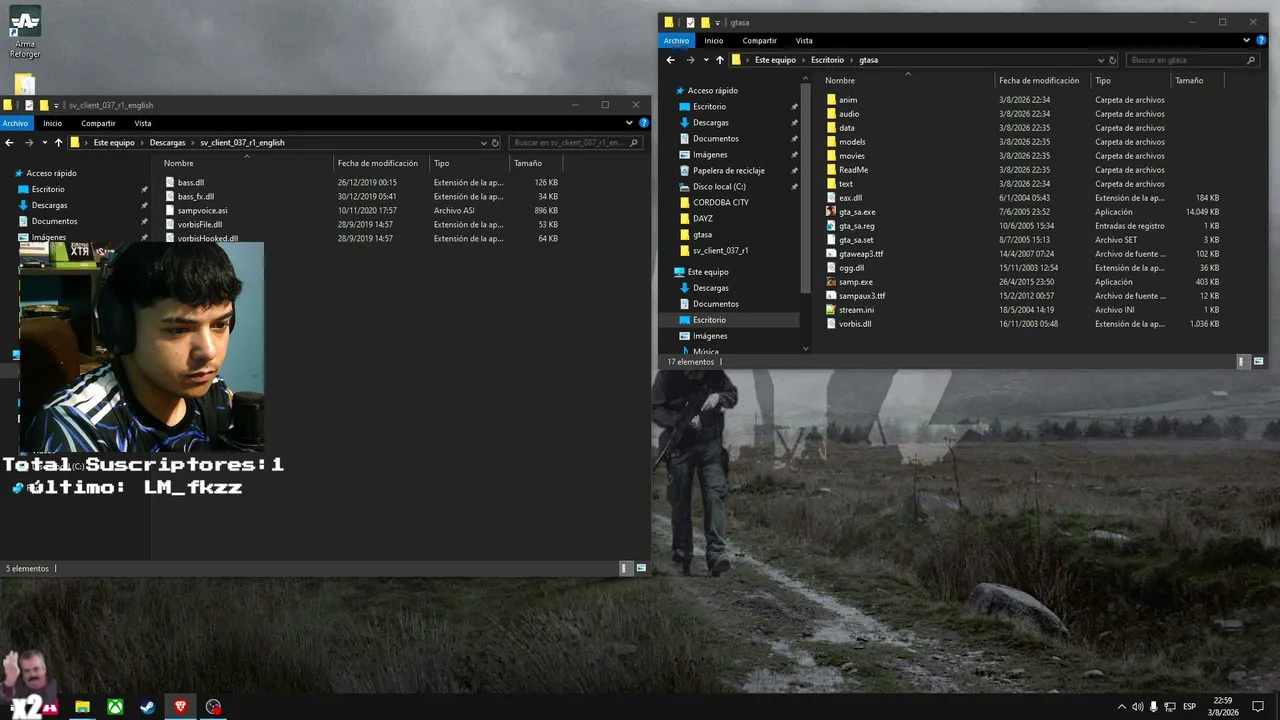This screenshot has width=1280, height=720.
Task: Go back in the gtasa window
Action: click(x=672, y=60)
